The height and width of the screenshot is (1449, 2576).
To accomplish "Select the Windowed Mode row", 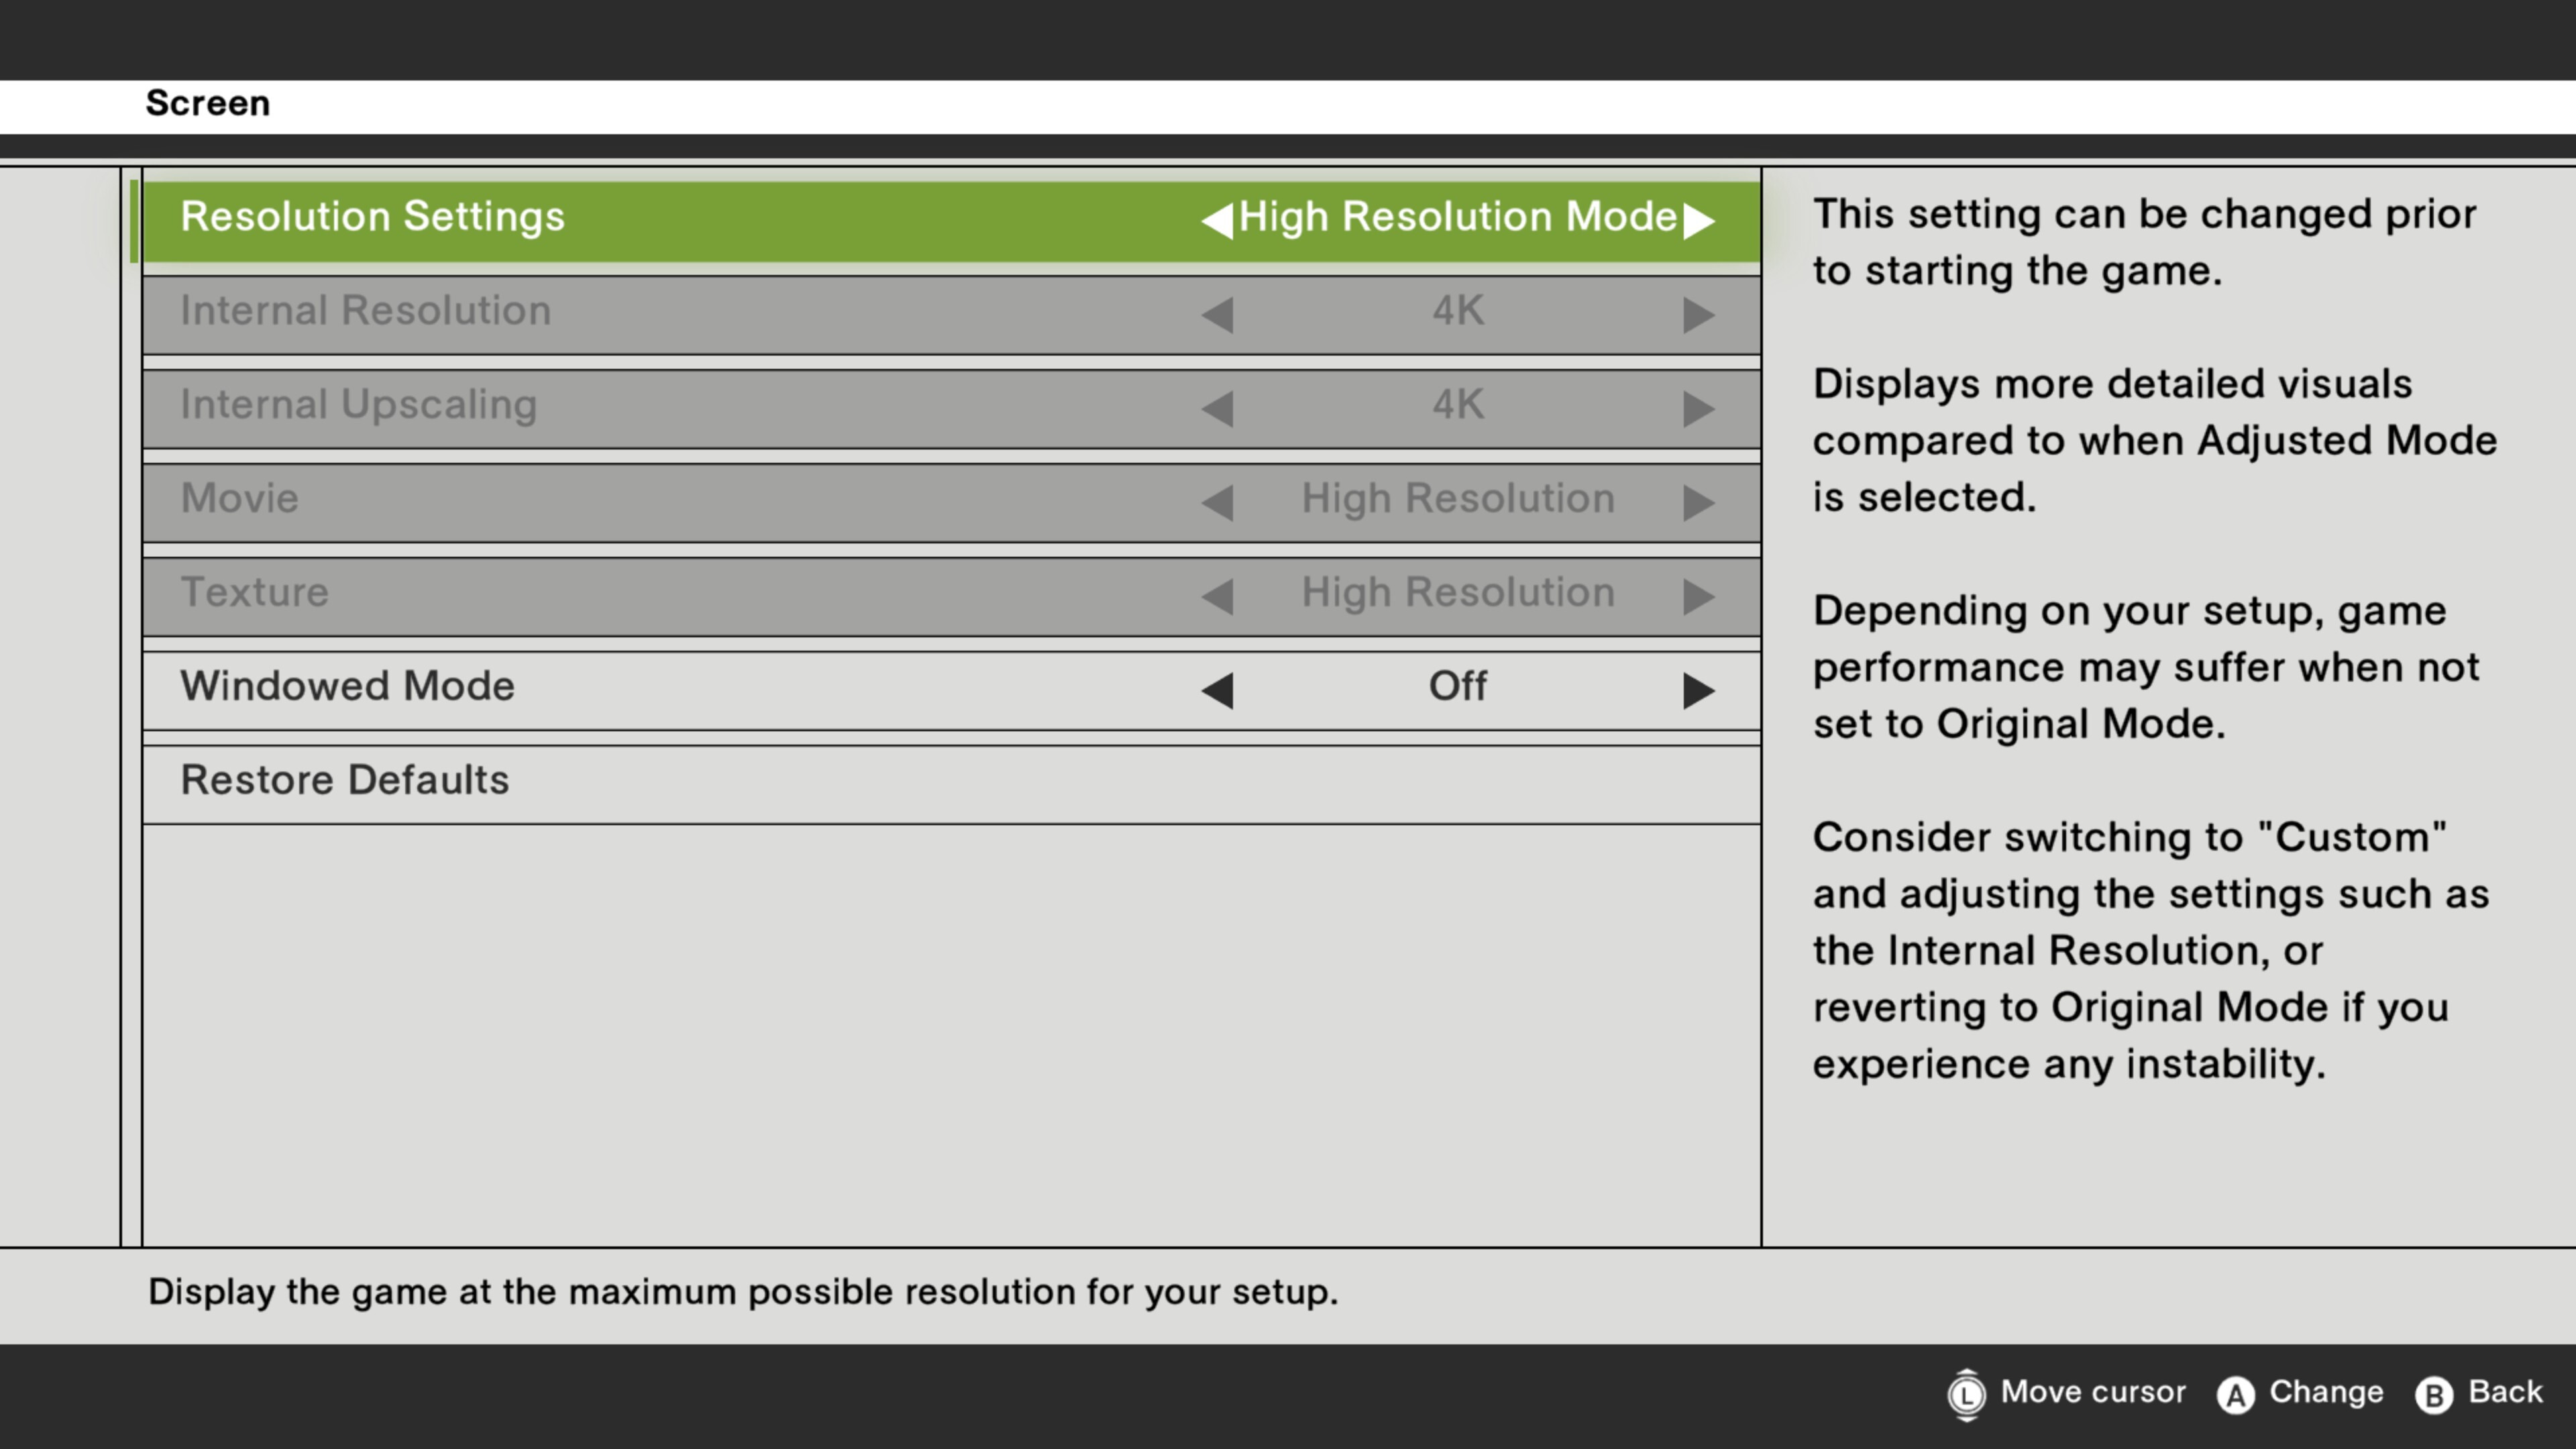I will coord(347,687).
